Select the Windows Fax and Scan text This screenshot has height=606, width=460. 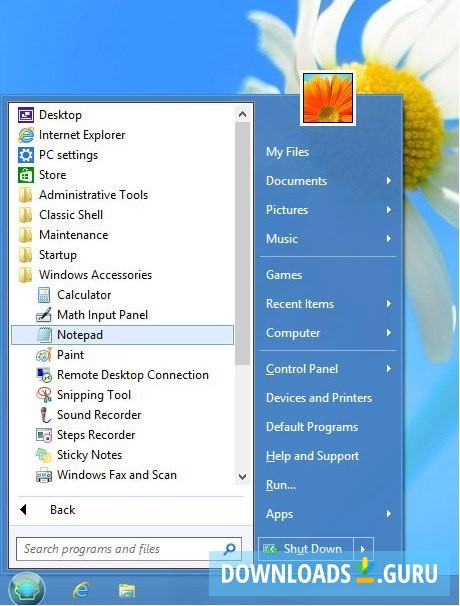117,475
